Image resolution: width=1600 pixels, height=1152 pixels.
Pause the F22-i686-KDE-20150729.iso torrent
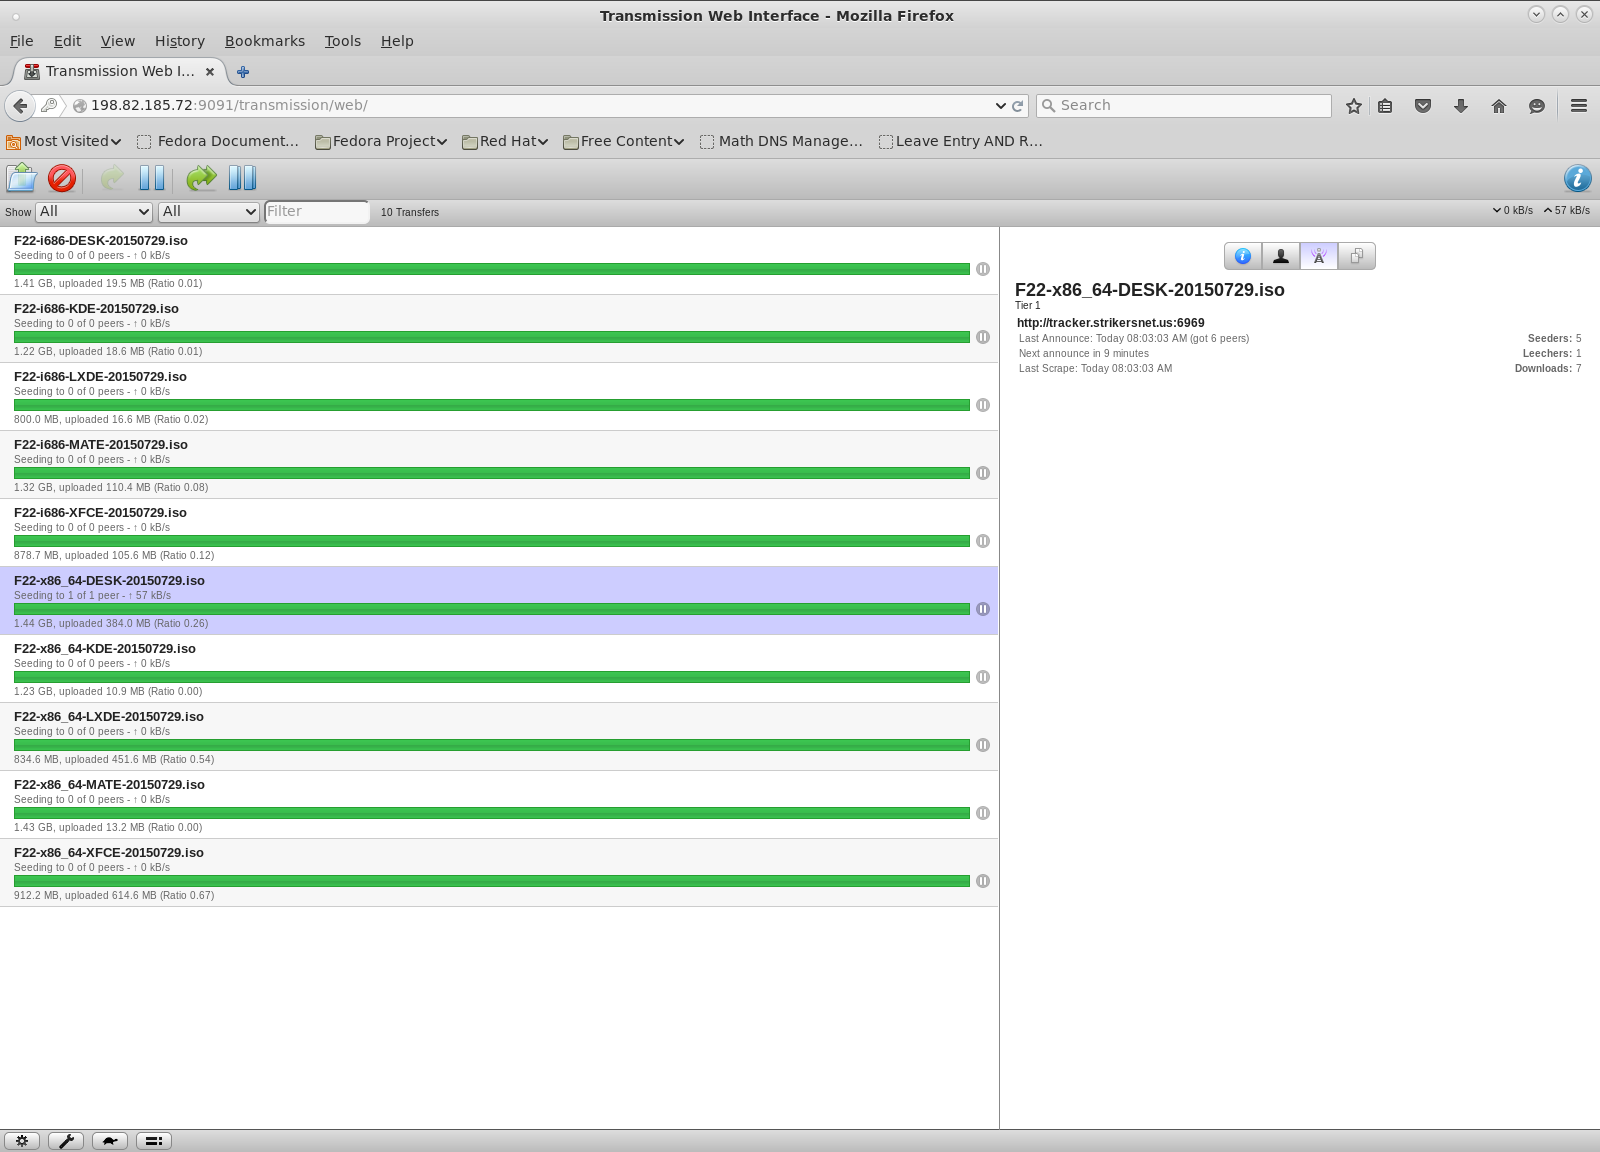coord(983,337)
